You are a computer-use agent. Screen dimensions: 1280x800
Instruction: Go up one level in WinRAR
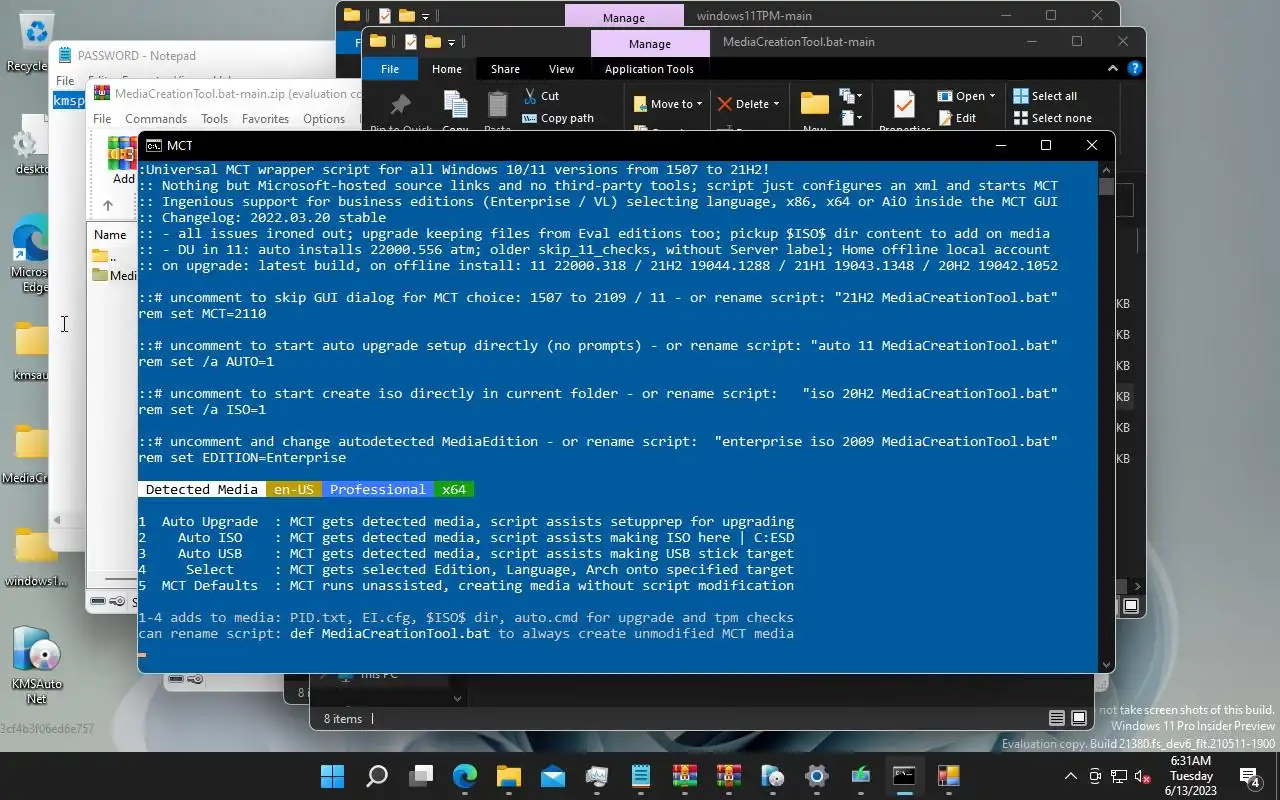(x=108, y=205)
